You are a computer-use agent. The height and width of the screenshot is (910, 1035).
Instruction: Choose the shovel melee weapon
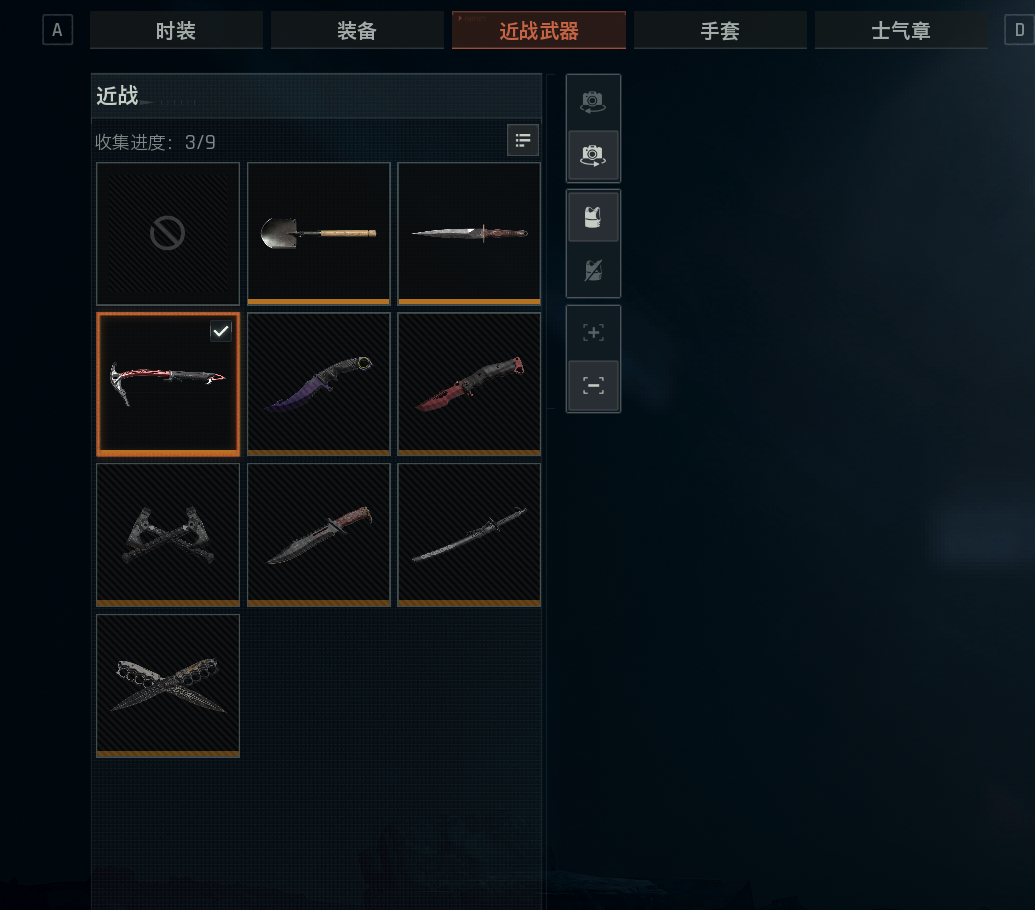click(319, 233)
